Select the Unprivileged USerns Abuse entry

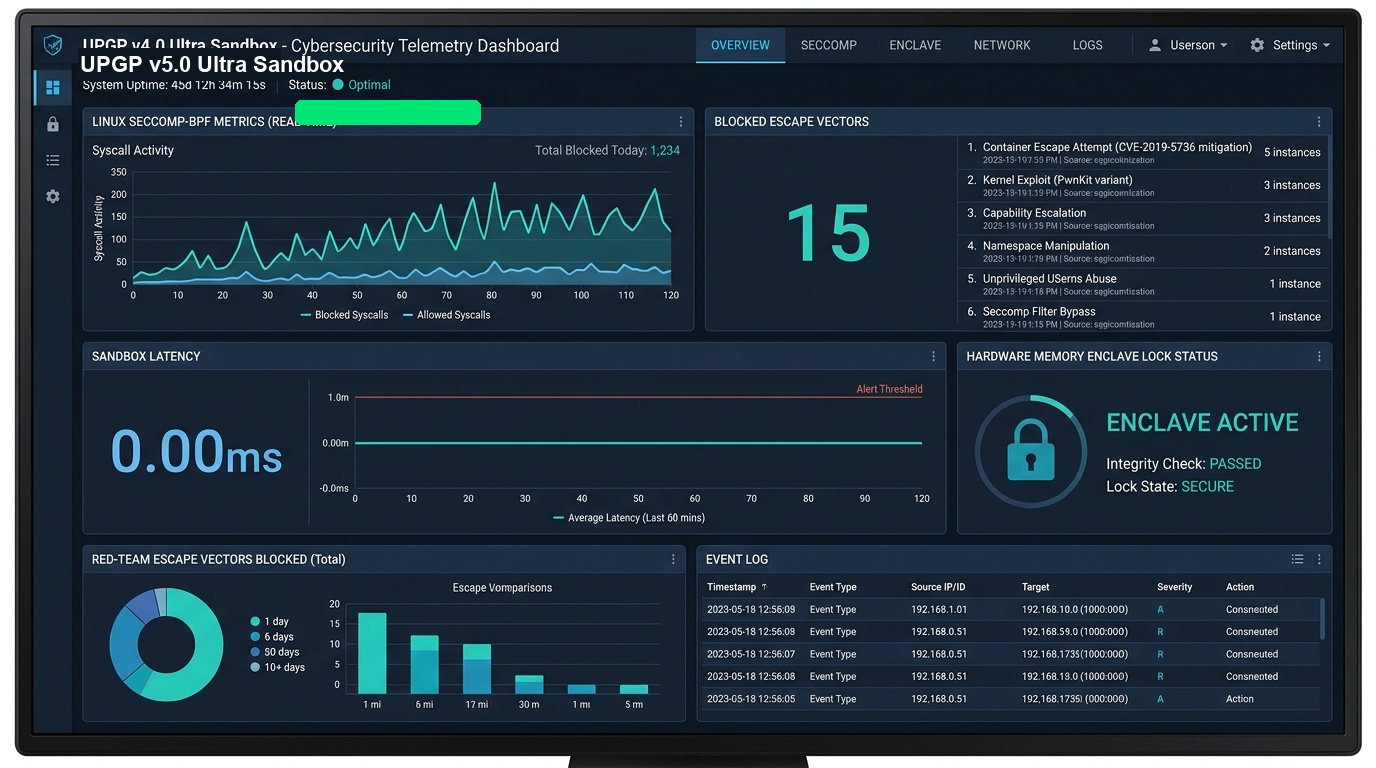point(1143,285)
